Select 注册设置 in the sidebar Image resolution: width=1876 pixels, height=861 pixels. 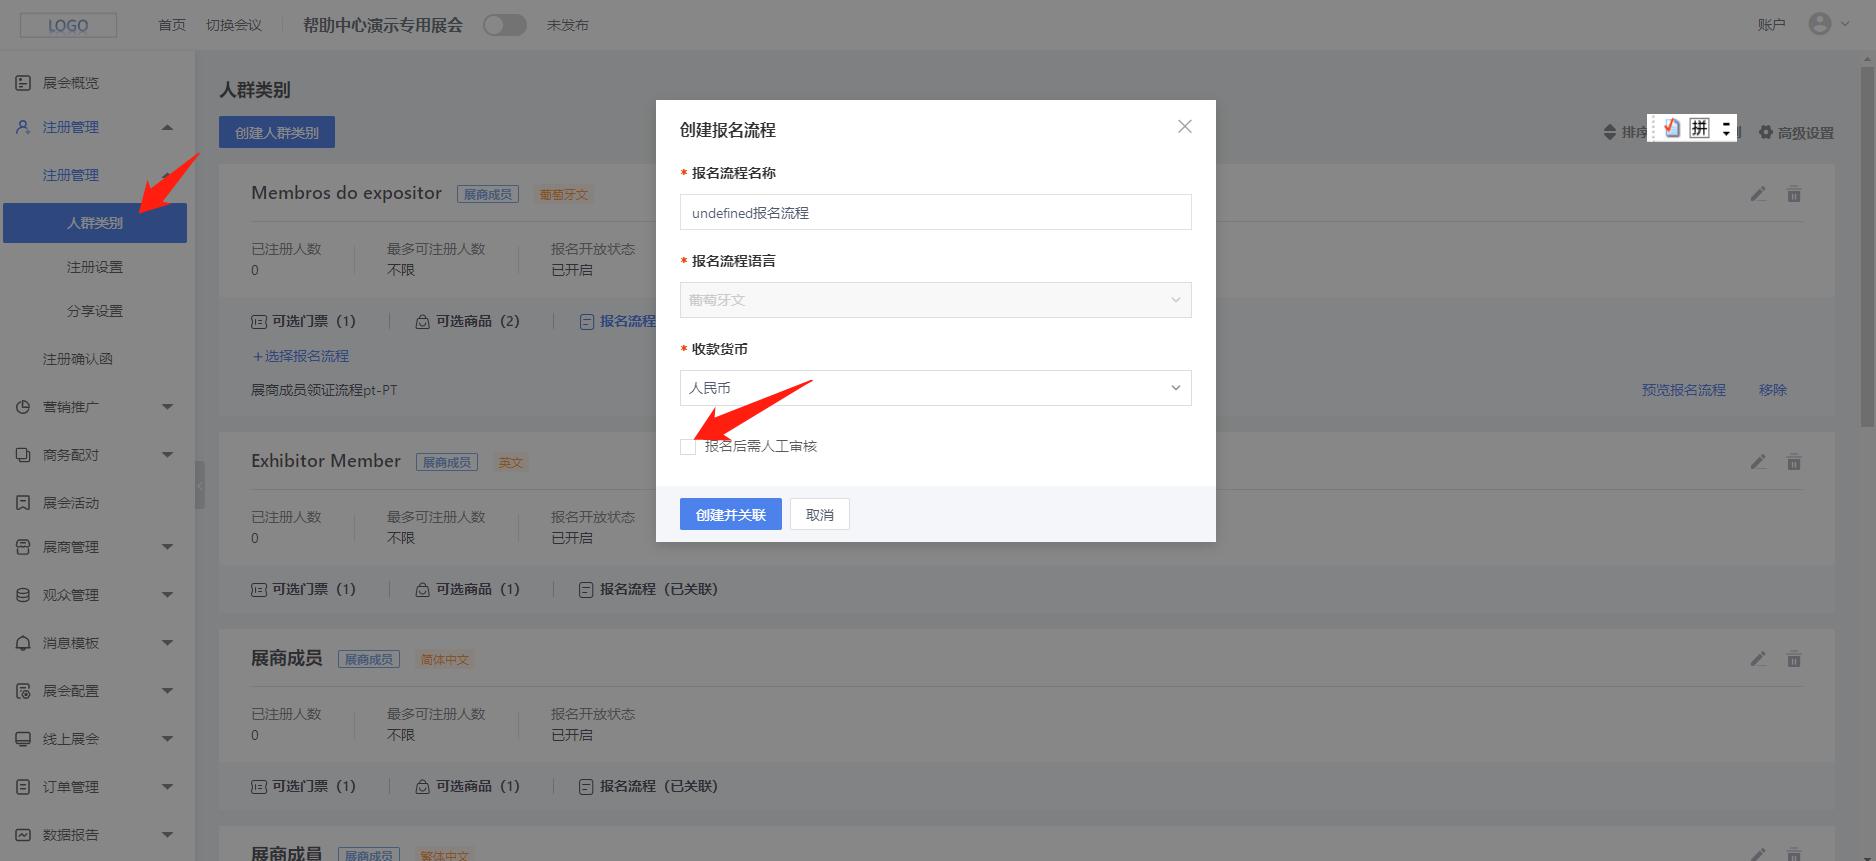pos(95,267)
